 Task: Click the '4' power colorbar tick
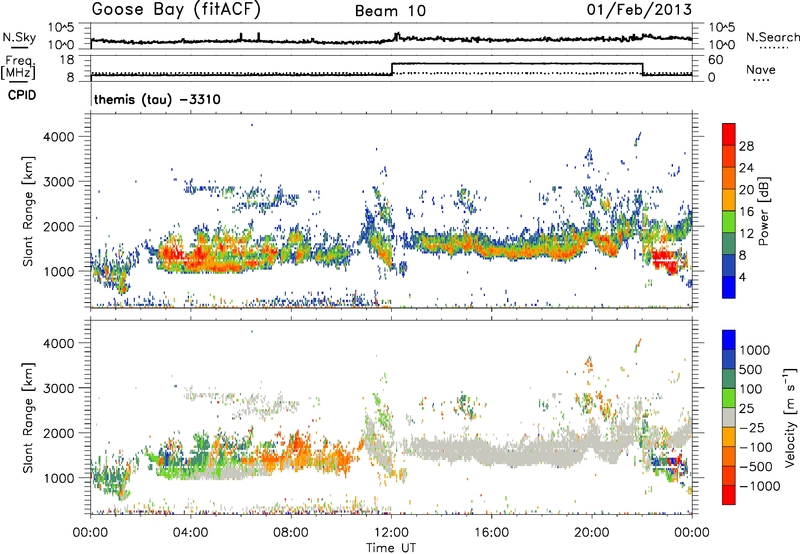(x=742, y=277)
